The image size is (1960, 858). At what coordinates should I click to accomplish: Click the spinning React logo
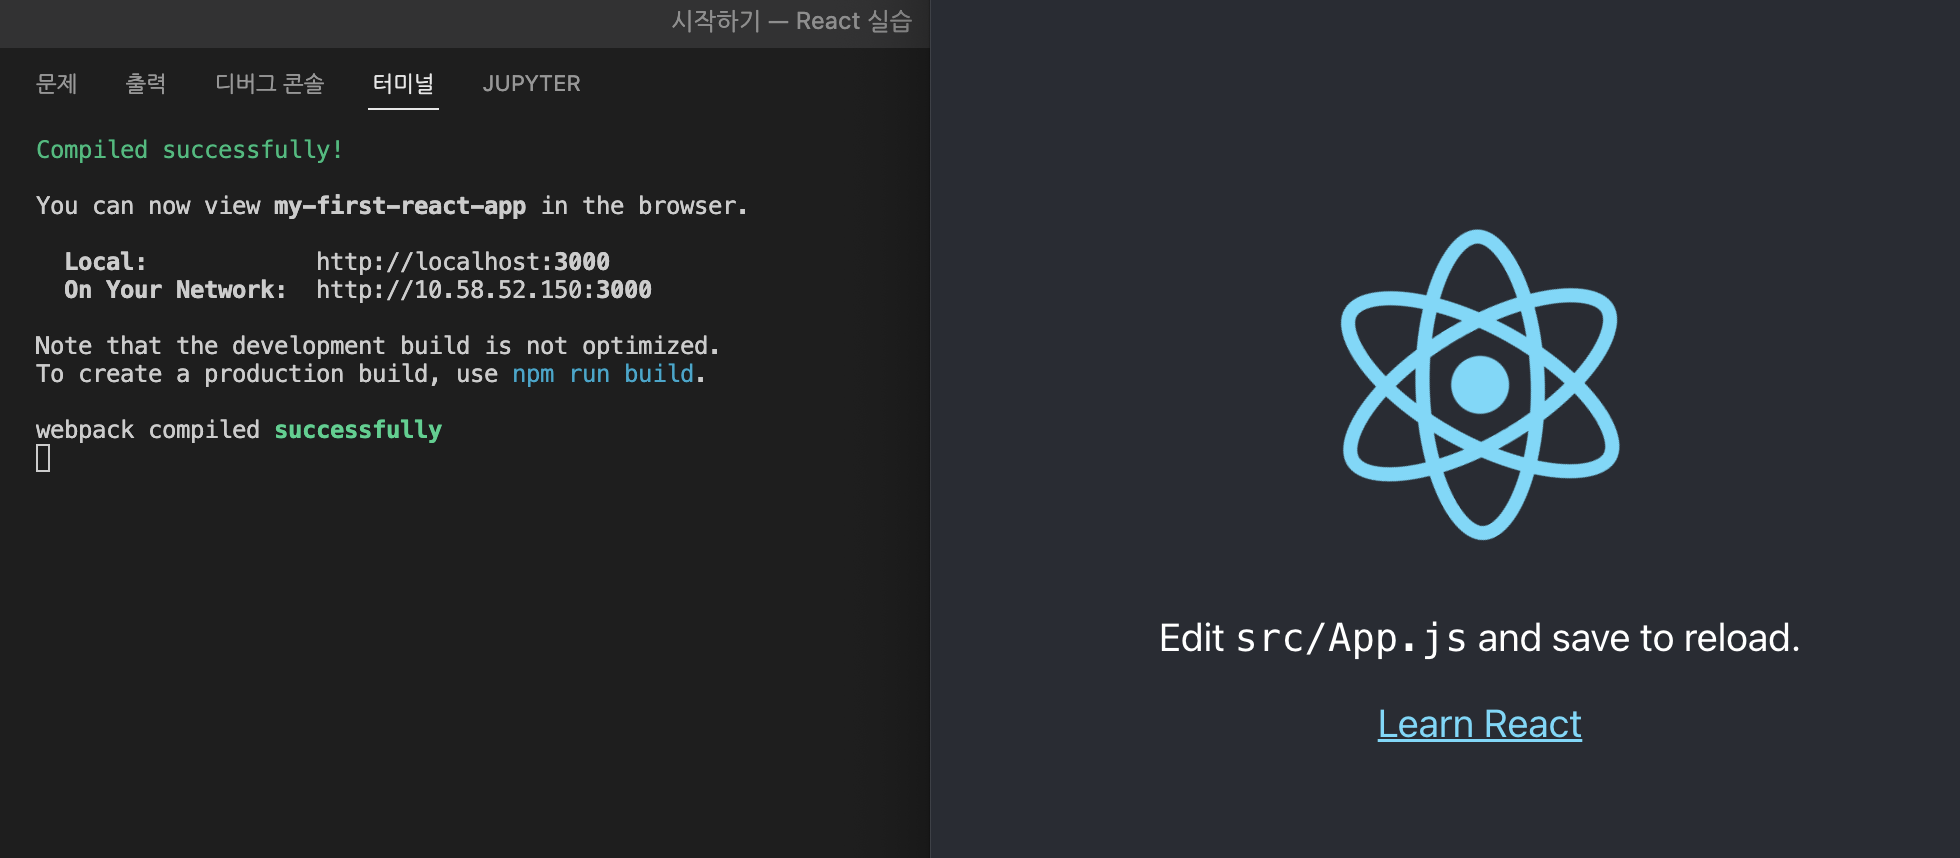point(1480,385)
